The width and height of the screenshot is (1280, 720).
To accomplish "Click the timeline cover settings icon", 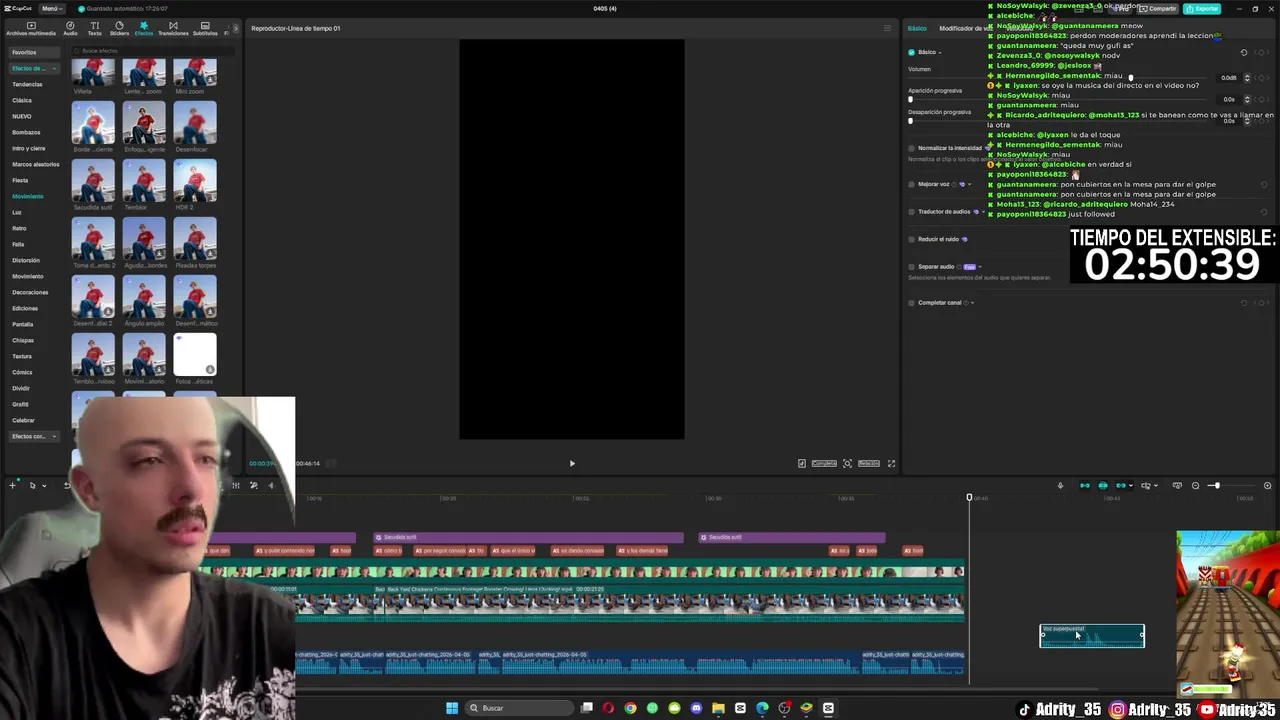I will tap(1177, 486).
